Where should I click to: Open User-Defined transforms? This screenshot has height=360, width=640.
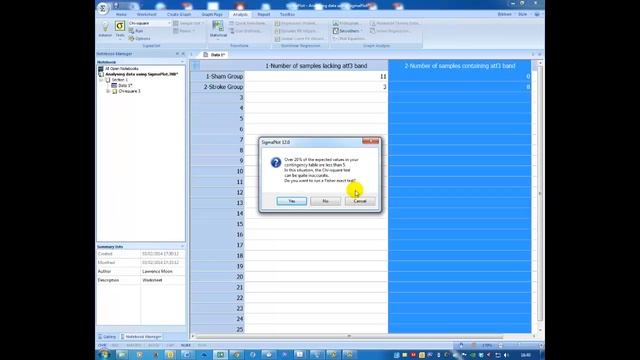[246, 31]
